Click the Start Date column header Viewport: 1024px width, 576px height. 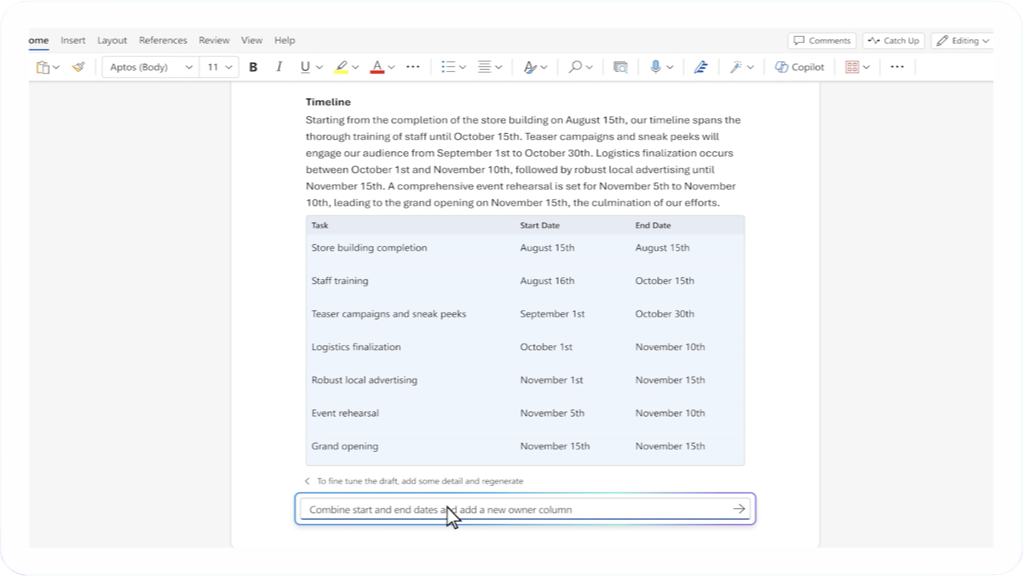(x=539, y=225)
